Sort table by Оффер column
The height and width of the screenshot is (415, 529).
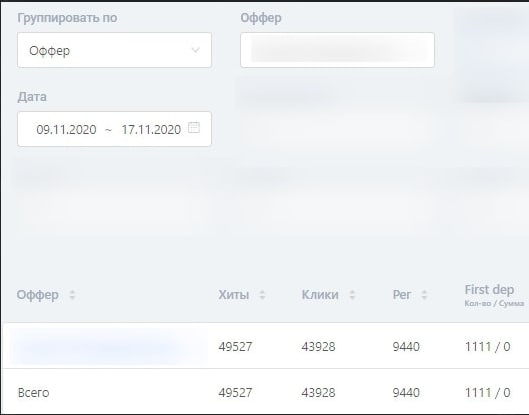coord(72,295)
